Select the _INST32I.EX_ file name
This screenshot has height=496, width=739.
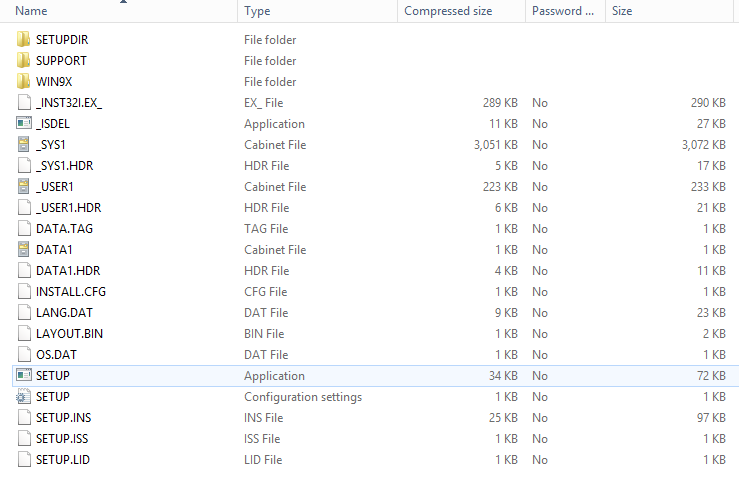(x=69, y=103)
